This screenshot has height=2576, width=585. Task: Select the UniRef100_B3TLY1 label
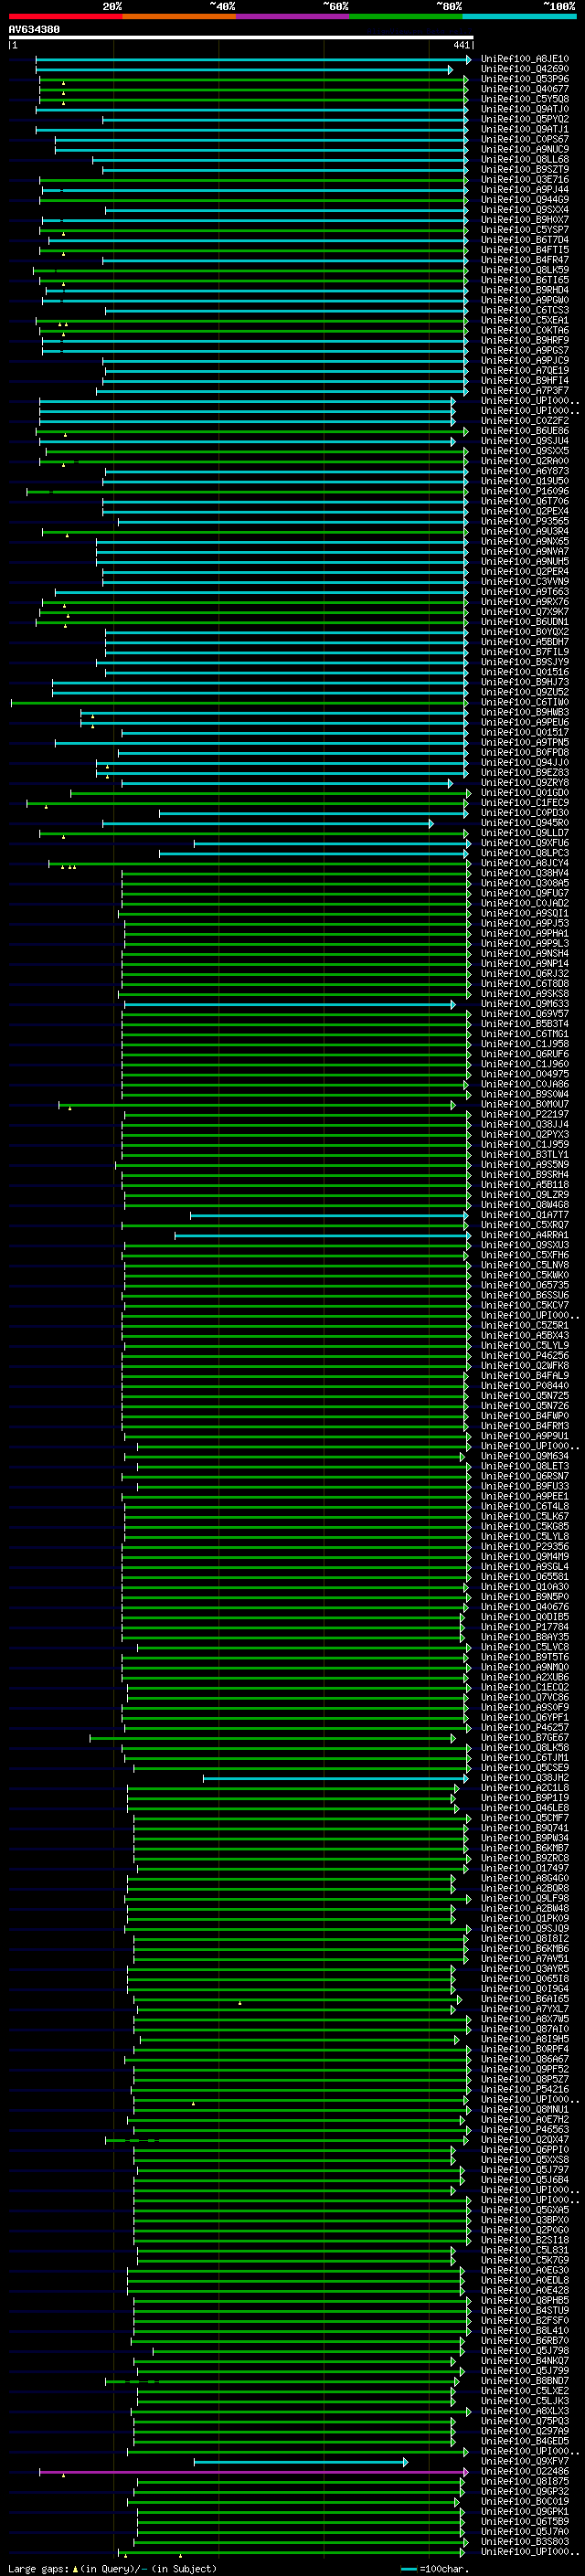click(x=525, y=1154)
